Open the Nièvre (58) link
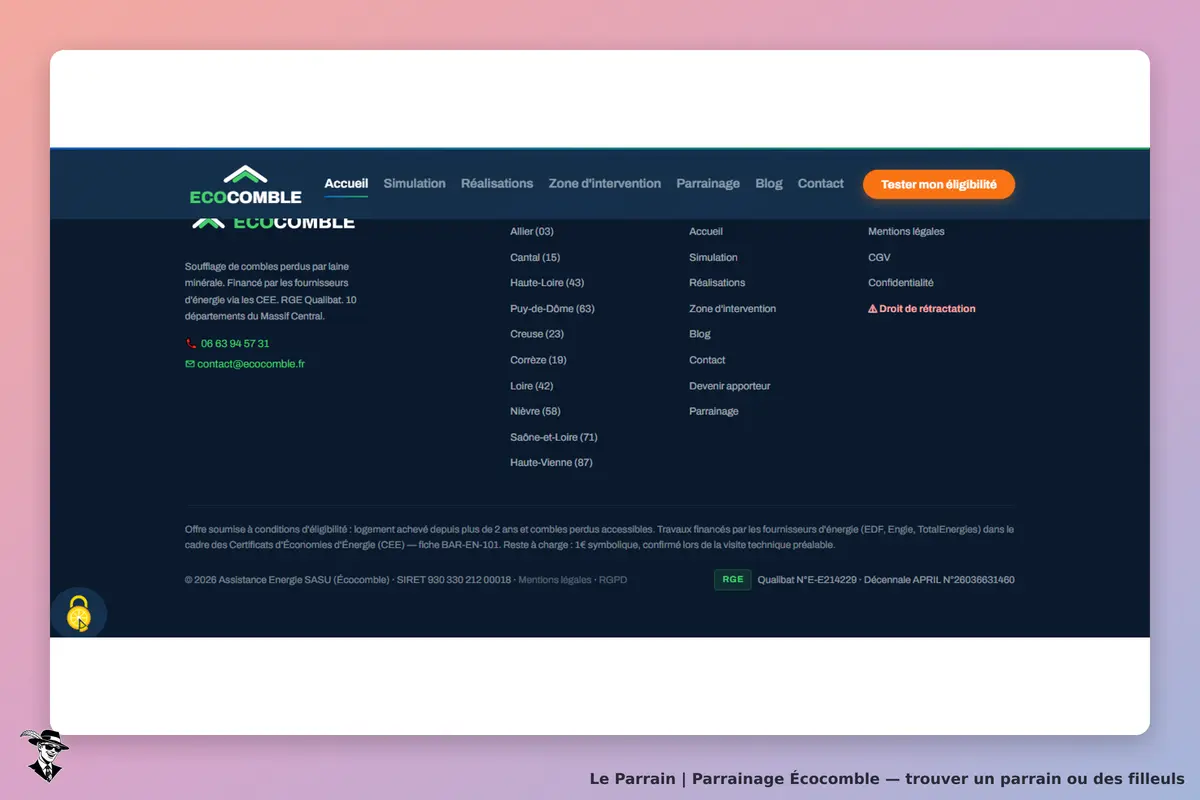This screenshot has height=800, width=1200. pyautogui.click(x=535, y=411)
